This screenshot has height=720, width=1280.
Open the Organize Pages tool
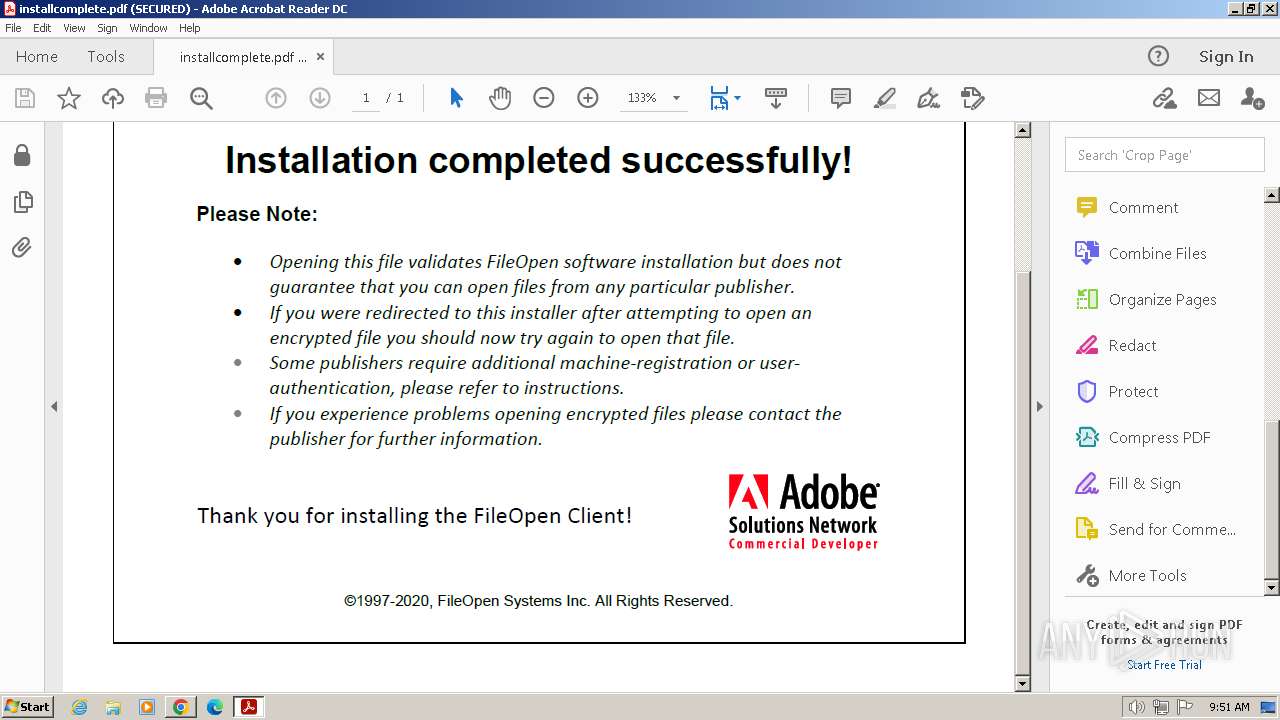click(1164, 300)
